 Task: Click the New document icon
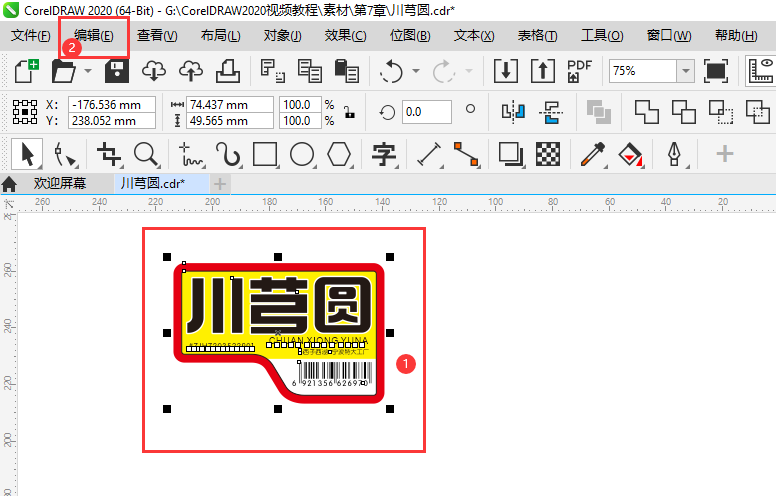tap(26, 71)
